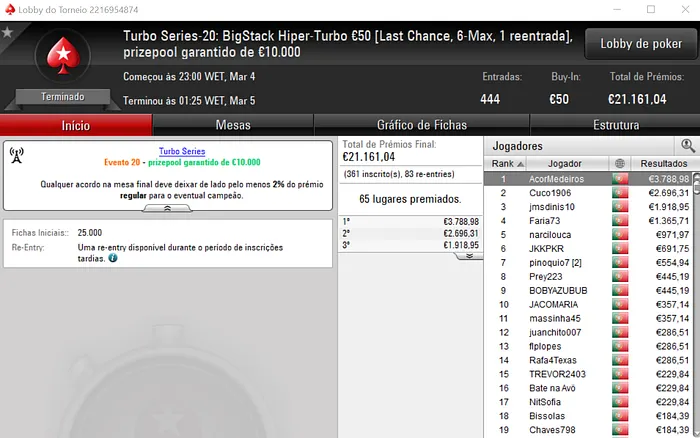Screen dimensions: 700x438
Task: Click the Lobby de poker button
Action: coord(641,44)
